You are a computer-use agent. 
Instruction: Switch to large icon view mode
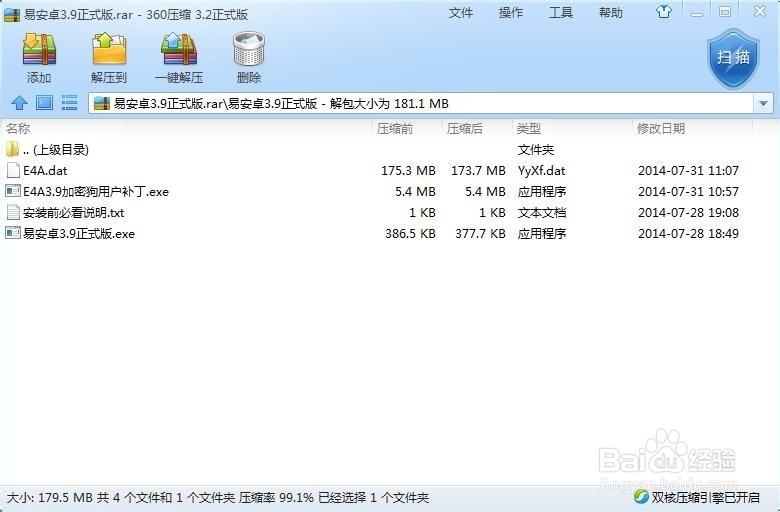point(44,103)
